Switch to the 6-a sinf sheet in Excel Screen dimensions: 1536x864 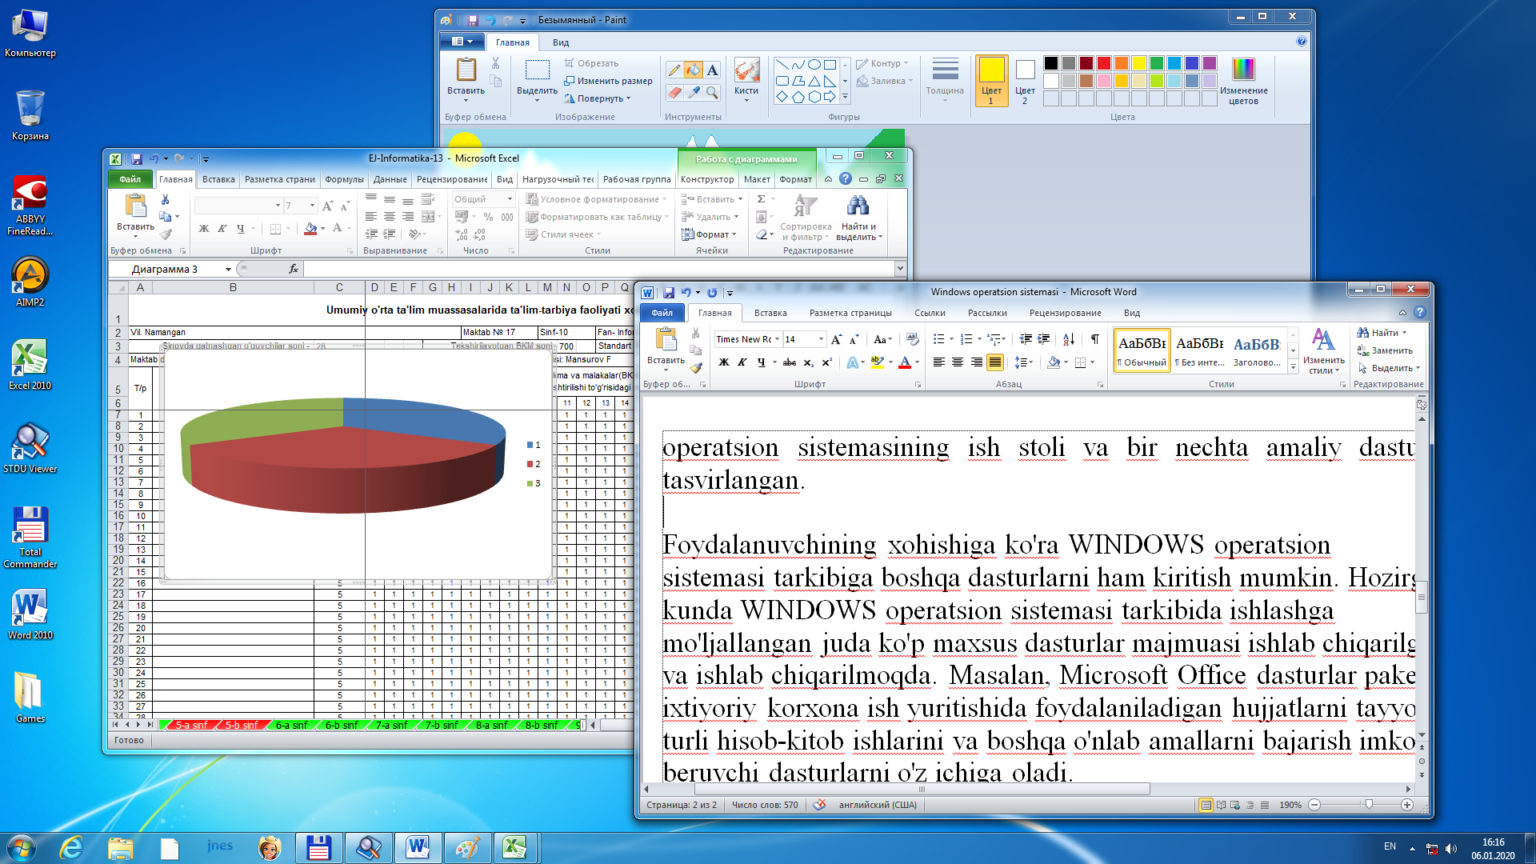click(291, 724)
